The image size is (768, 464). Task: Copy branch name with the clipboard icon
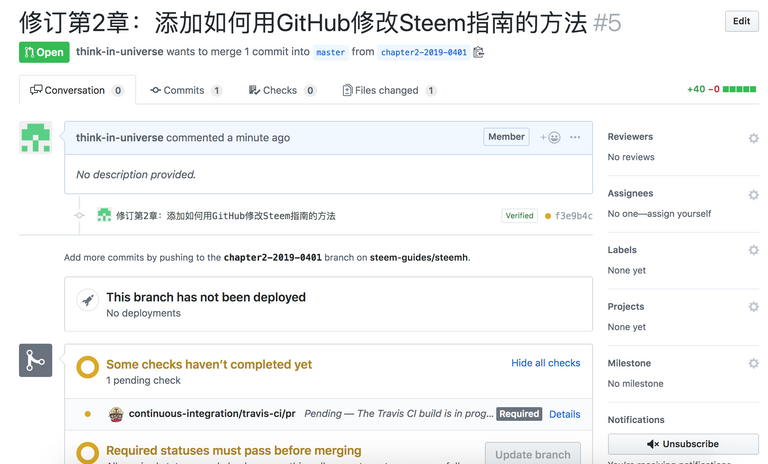pyautogui.click(x=479, y=52)
